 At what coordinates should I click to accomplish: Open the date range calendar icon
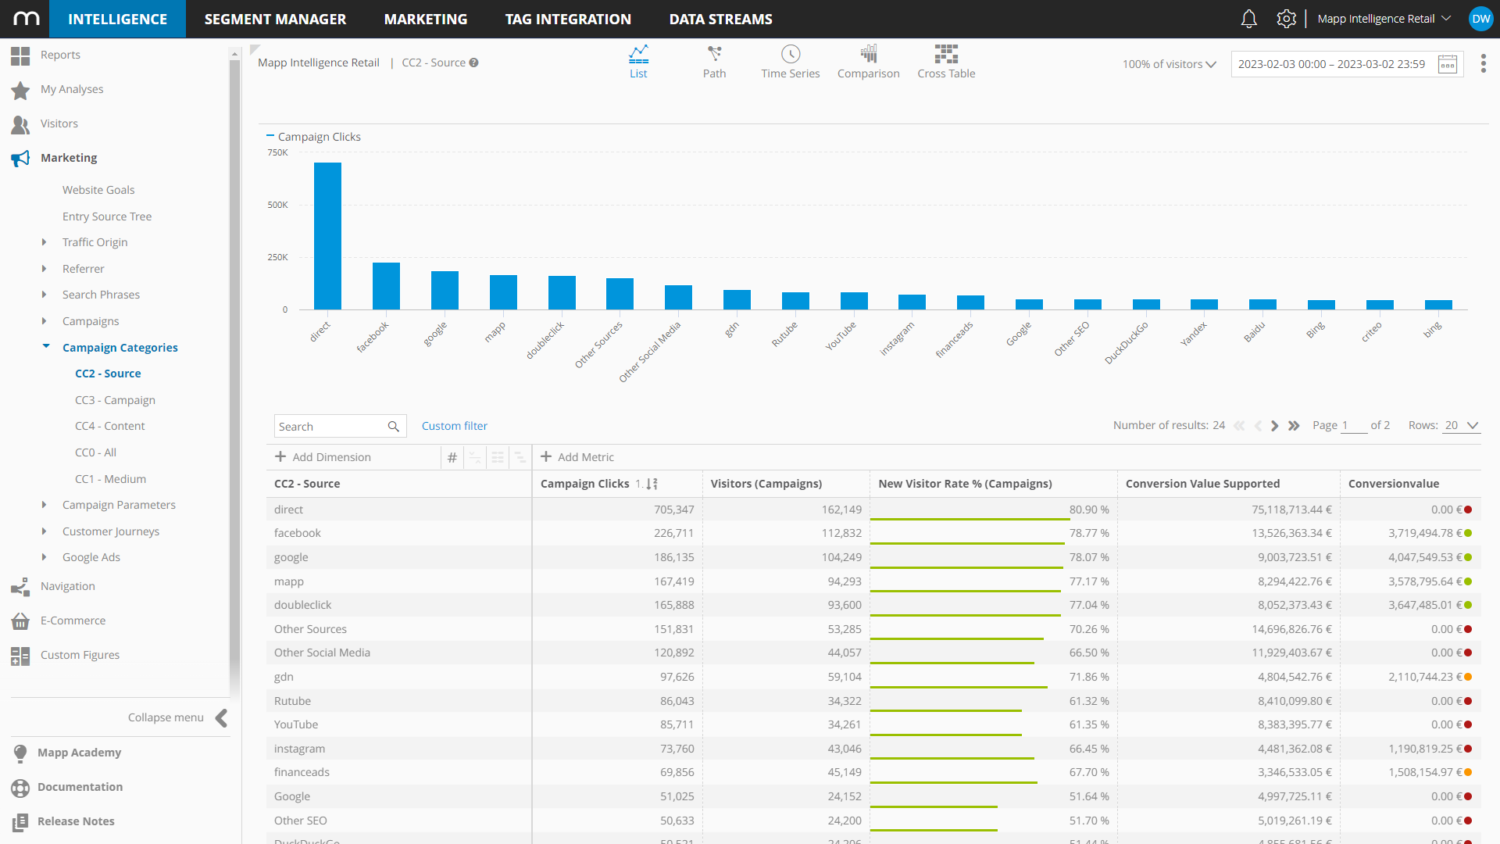[1447, 64]
